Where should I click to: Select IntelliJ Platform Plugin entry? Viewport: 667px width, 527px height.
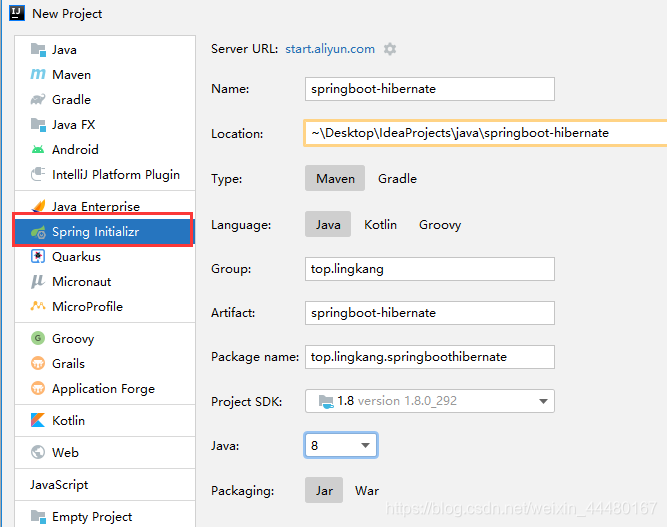(x=105, y=174)
